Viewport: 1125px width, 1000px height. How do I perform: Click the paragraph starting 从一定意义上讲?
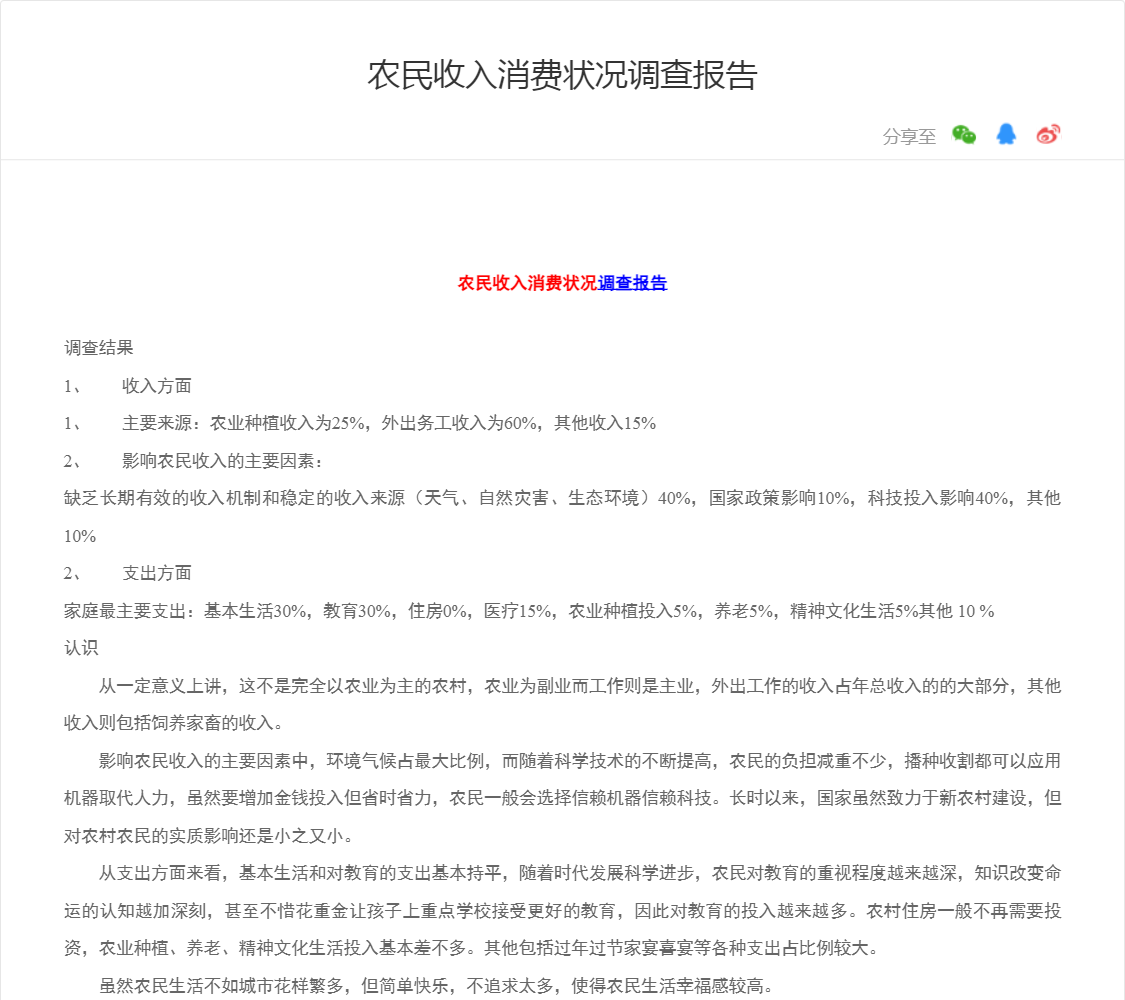point(562,704)
